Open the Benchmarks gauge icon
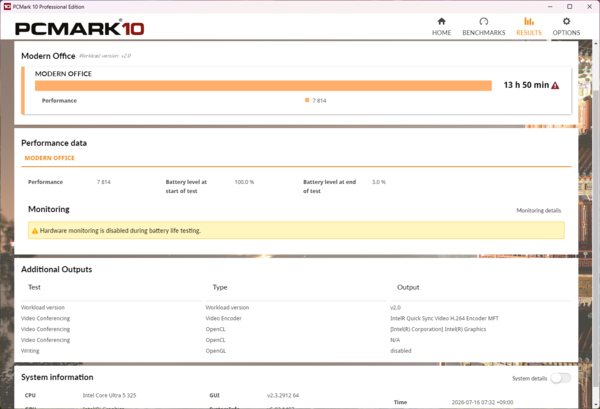The height and width of the screenshot is (409, 600). pyautogui.click(x=484, y=21)
